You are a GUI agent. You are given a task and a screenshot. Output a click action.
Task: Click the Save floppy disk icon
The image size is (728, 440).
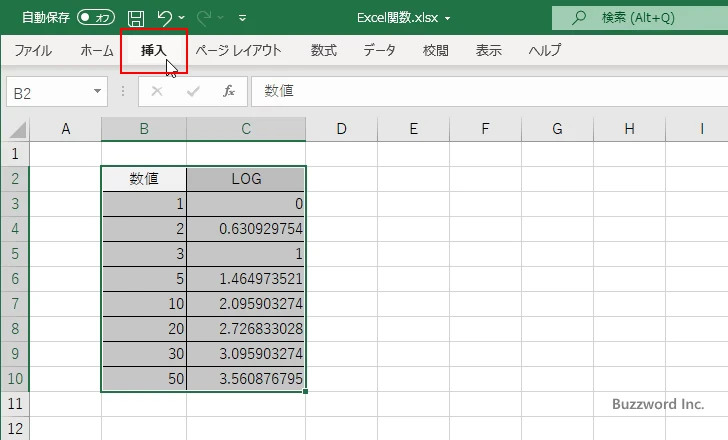click(x=136, y=18)
